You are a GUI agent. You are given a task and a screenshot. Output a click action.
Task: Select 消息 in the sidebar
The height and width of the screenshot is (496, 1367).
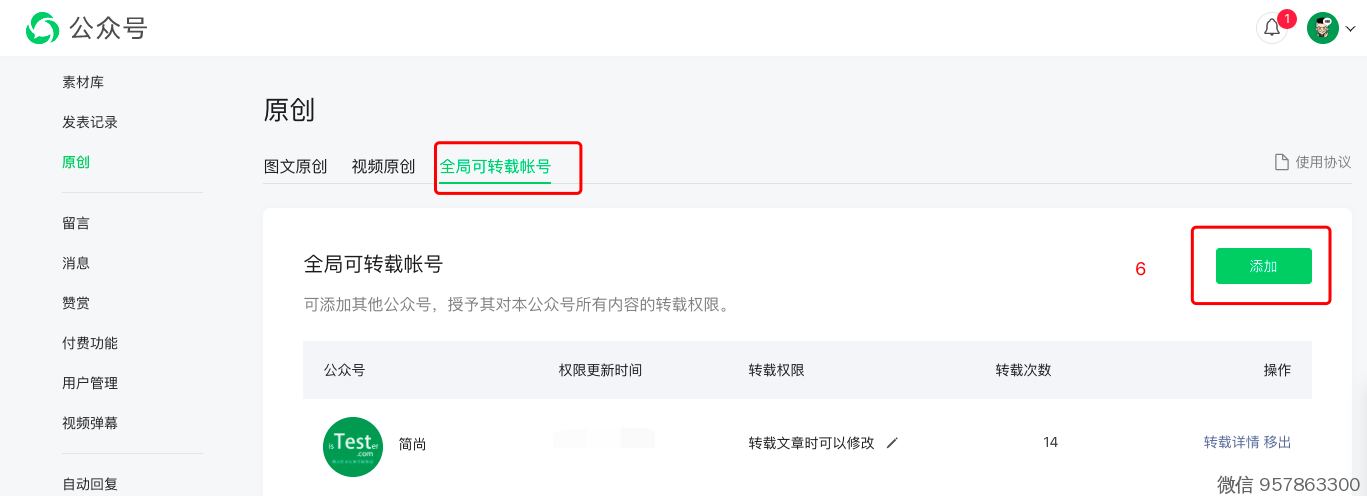pos(76,263)
